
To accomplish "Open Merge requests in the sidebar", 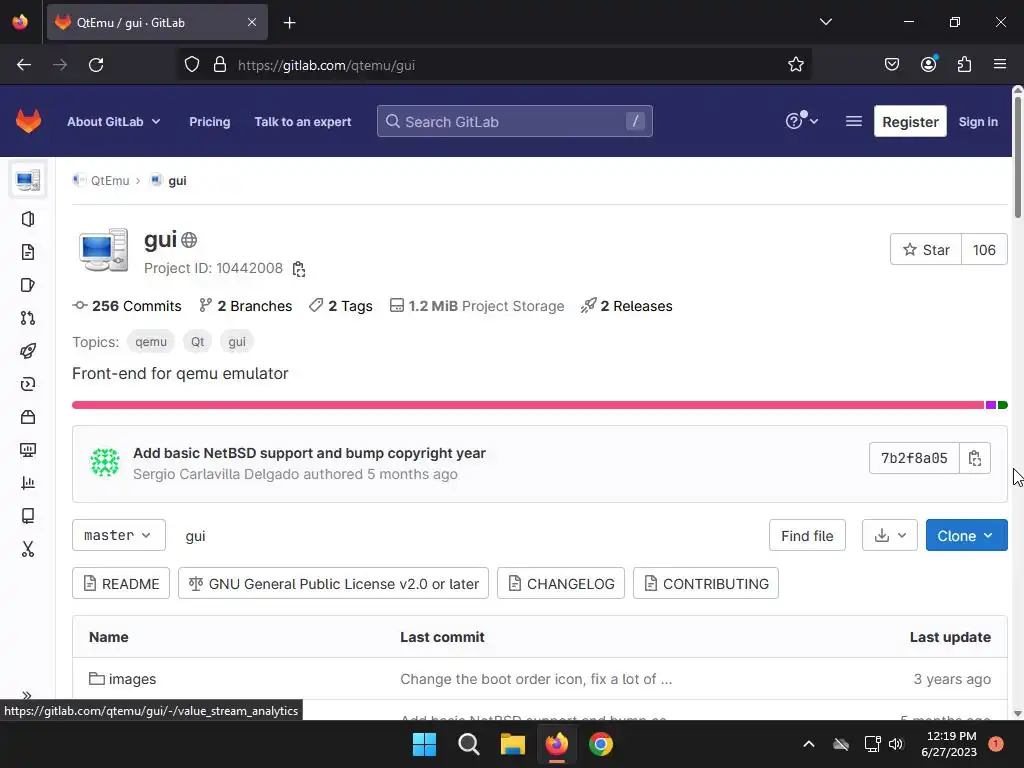I will 28,318.
